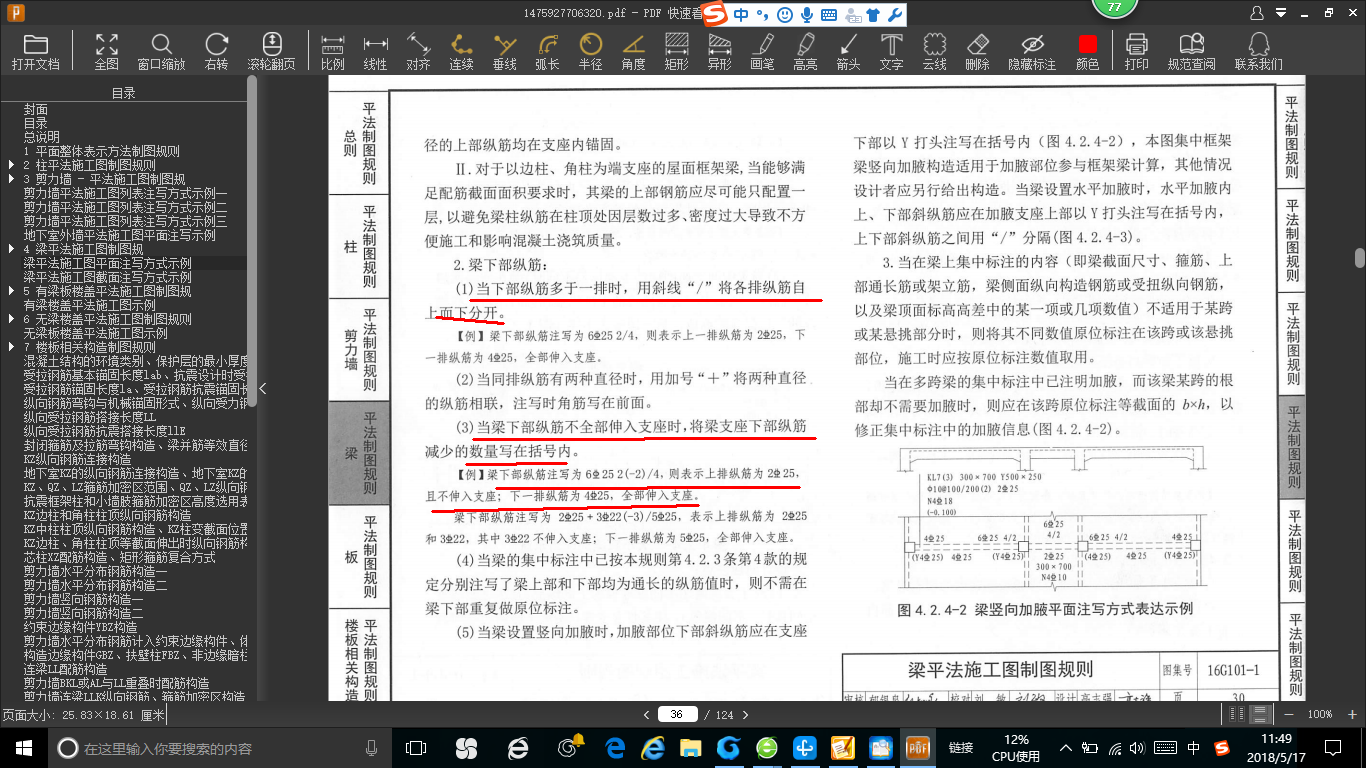The width and height of the screenshot is (1366, 768).
Task: Expand outline node 7 楼板相关构造制图规则
Action: tap(11, 347)
